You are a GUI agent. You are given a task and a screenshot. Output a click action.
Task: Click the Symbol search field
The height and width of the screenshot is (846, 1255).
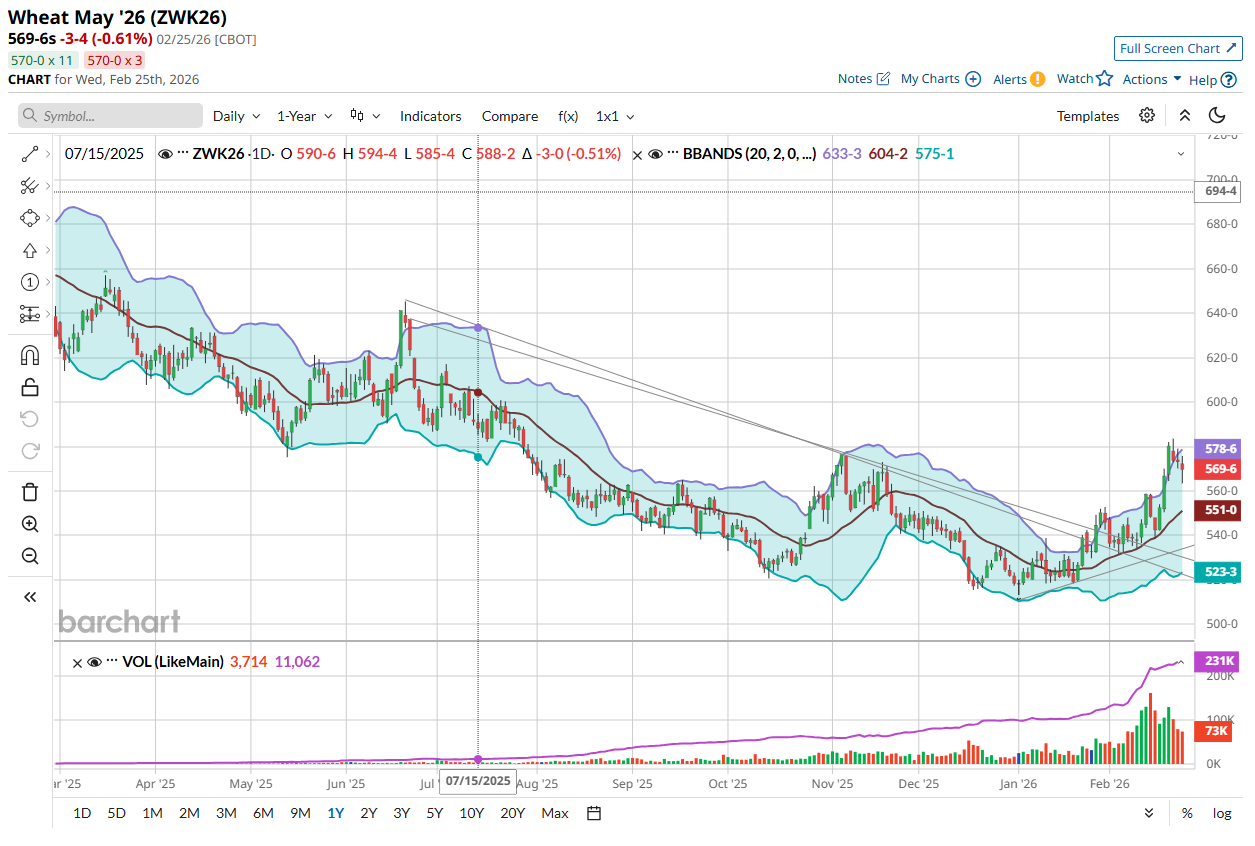tap(110, 116)
